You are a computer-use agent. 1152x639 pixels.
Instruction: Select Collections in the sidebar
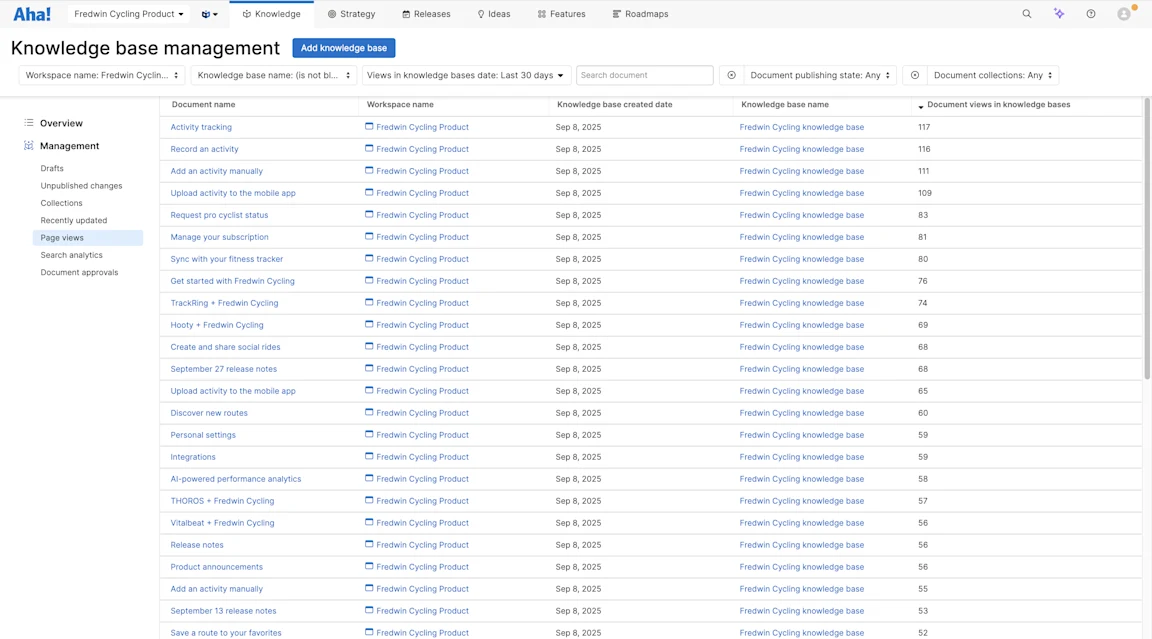click(62, 203)
